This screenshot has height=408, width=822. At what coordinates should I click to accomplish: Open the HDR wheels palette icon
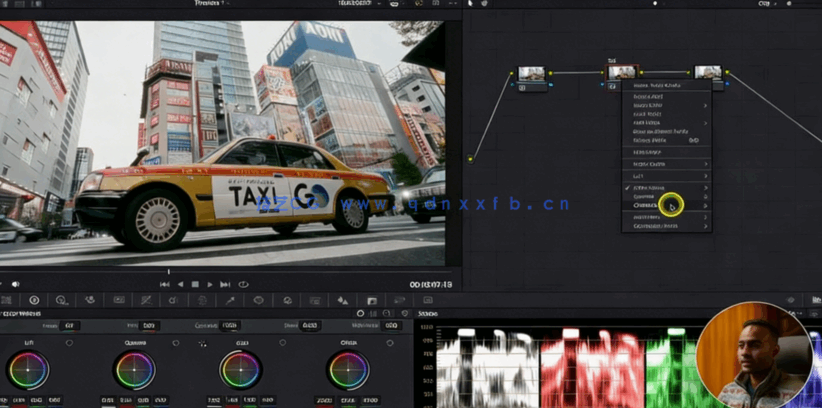pos(62,300)
